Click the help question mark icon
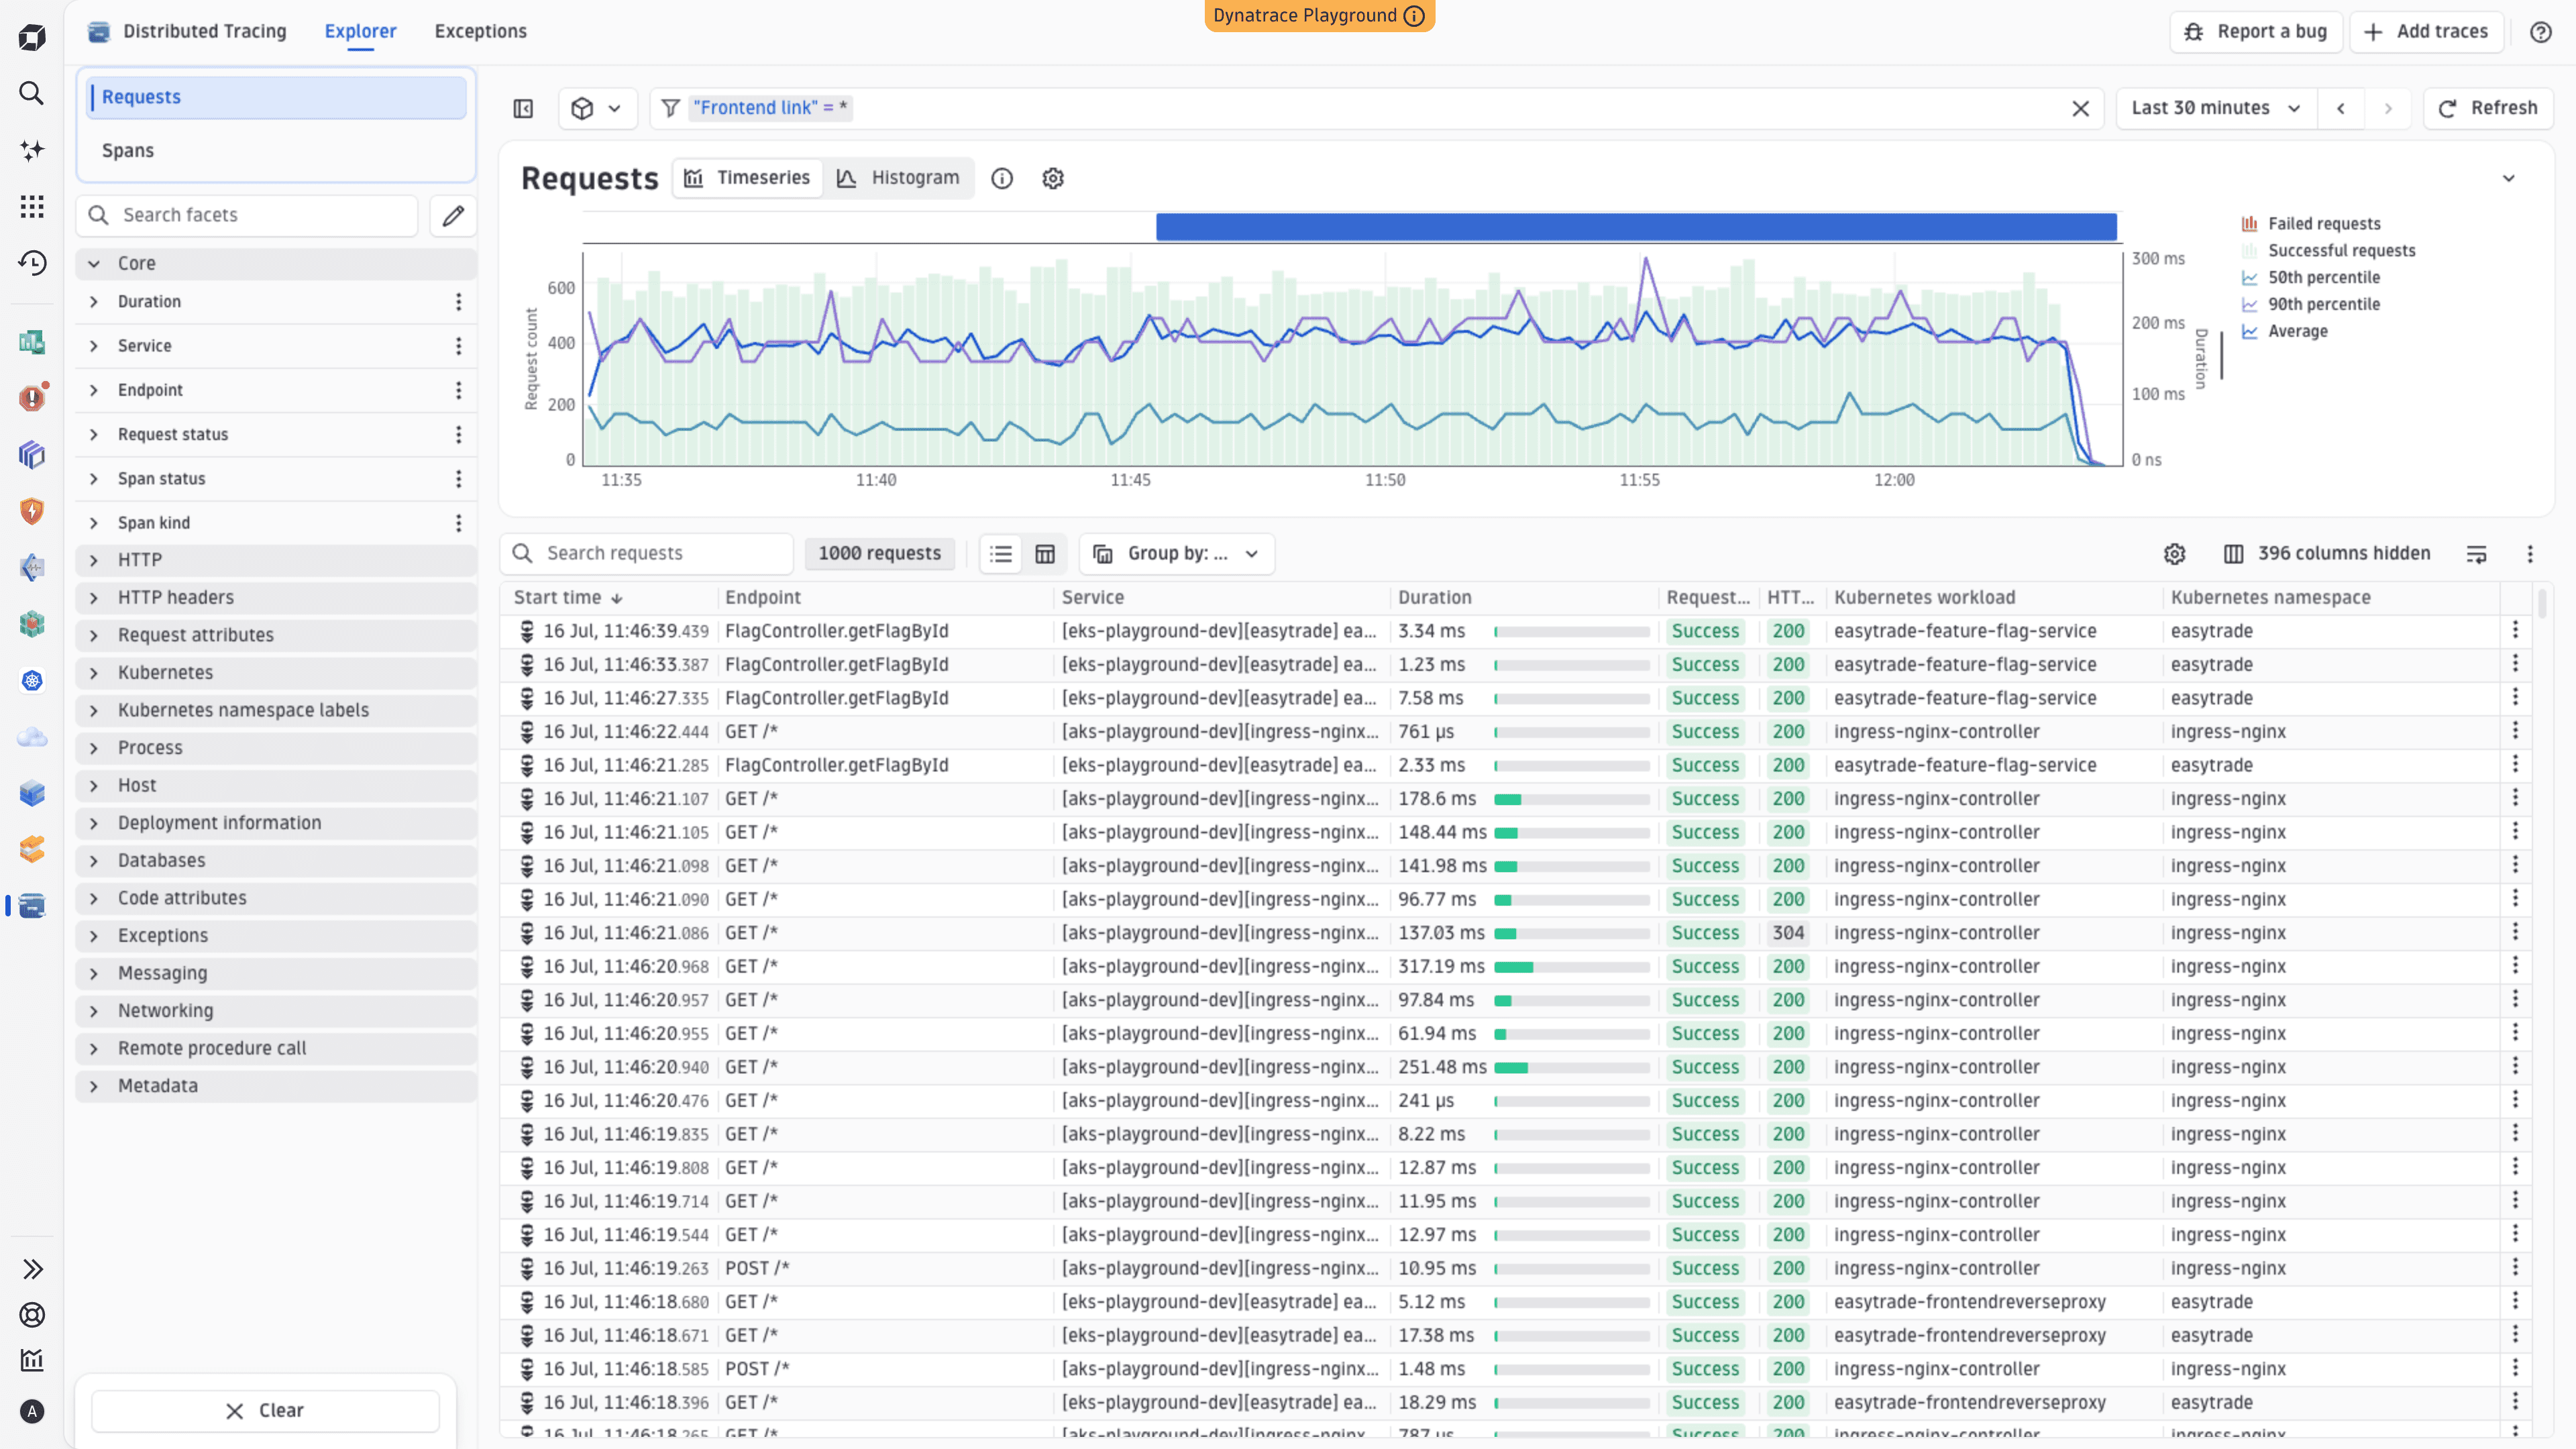 [2540, 32]
